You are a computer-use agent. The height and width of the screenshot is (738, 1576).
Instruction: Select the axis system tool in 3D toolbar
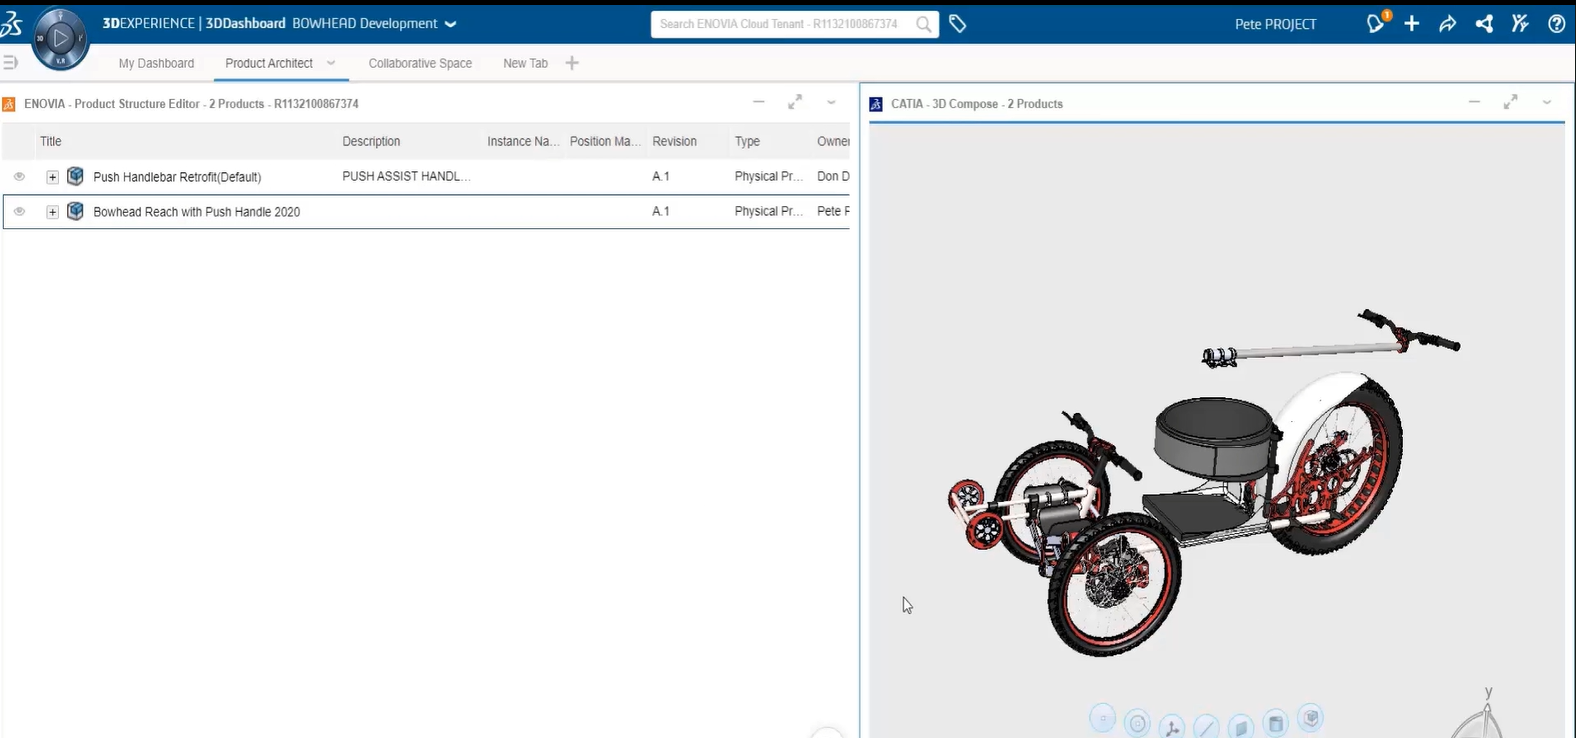click(1171, 726)
